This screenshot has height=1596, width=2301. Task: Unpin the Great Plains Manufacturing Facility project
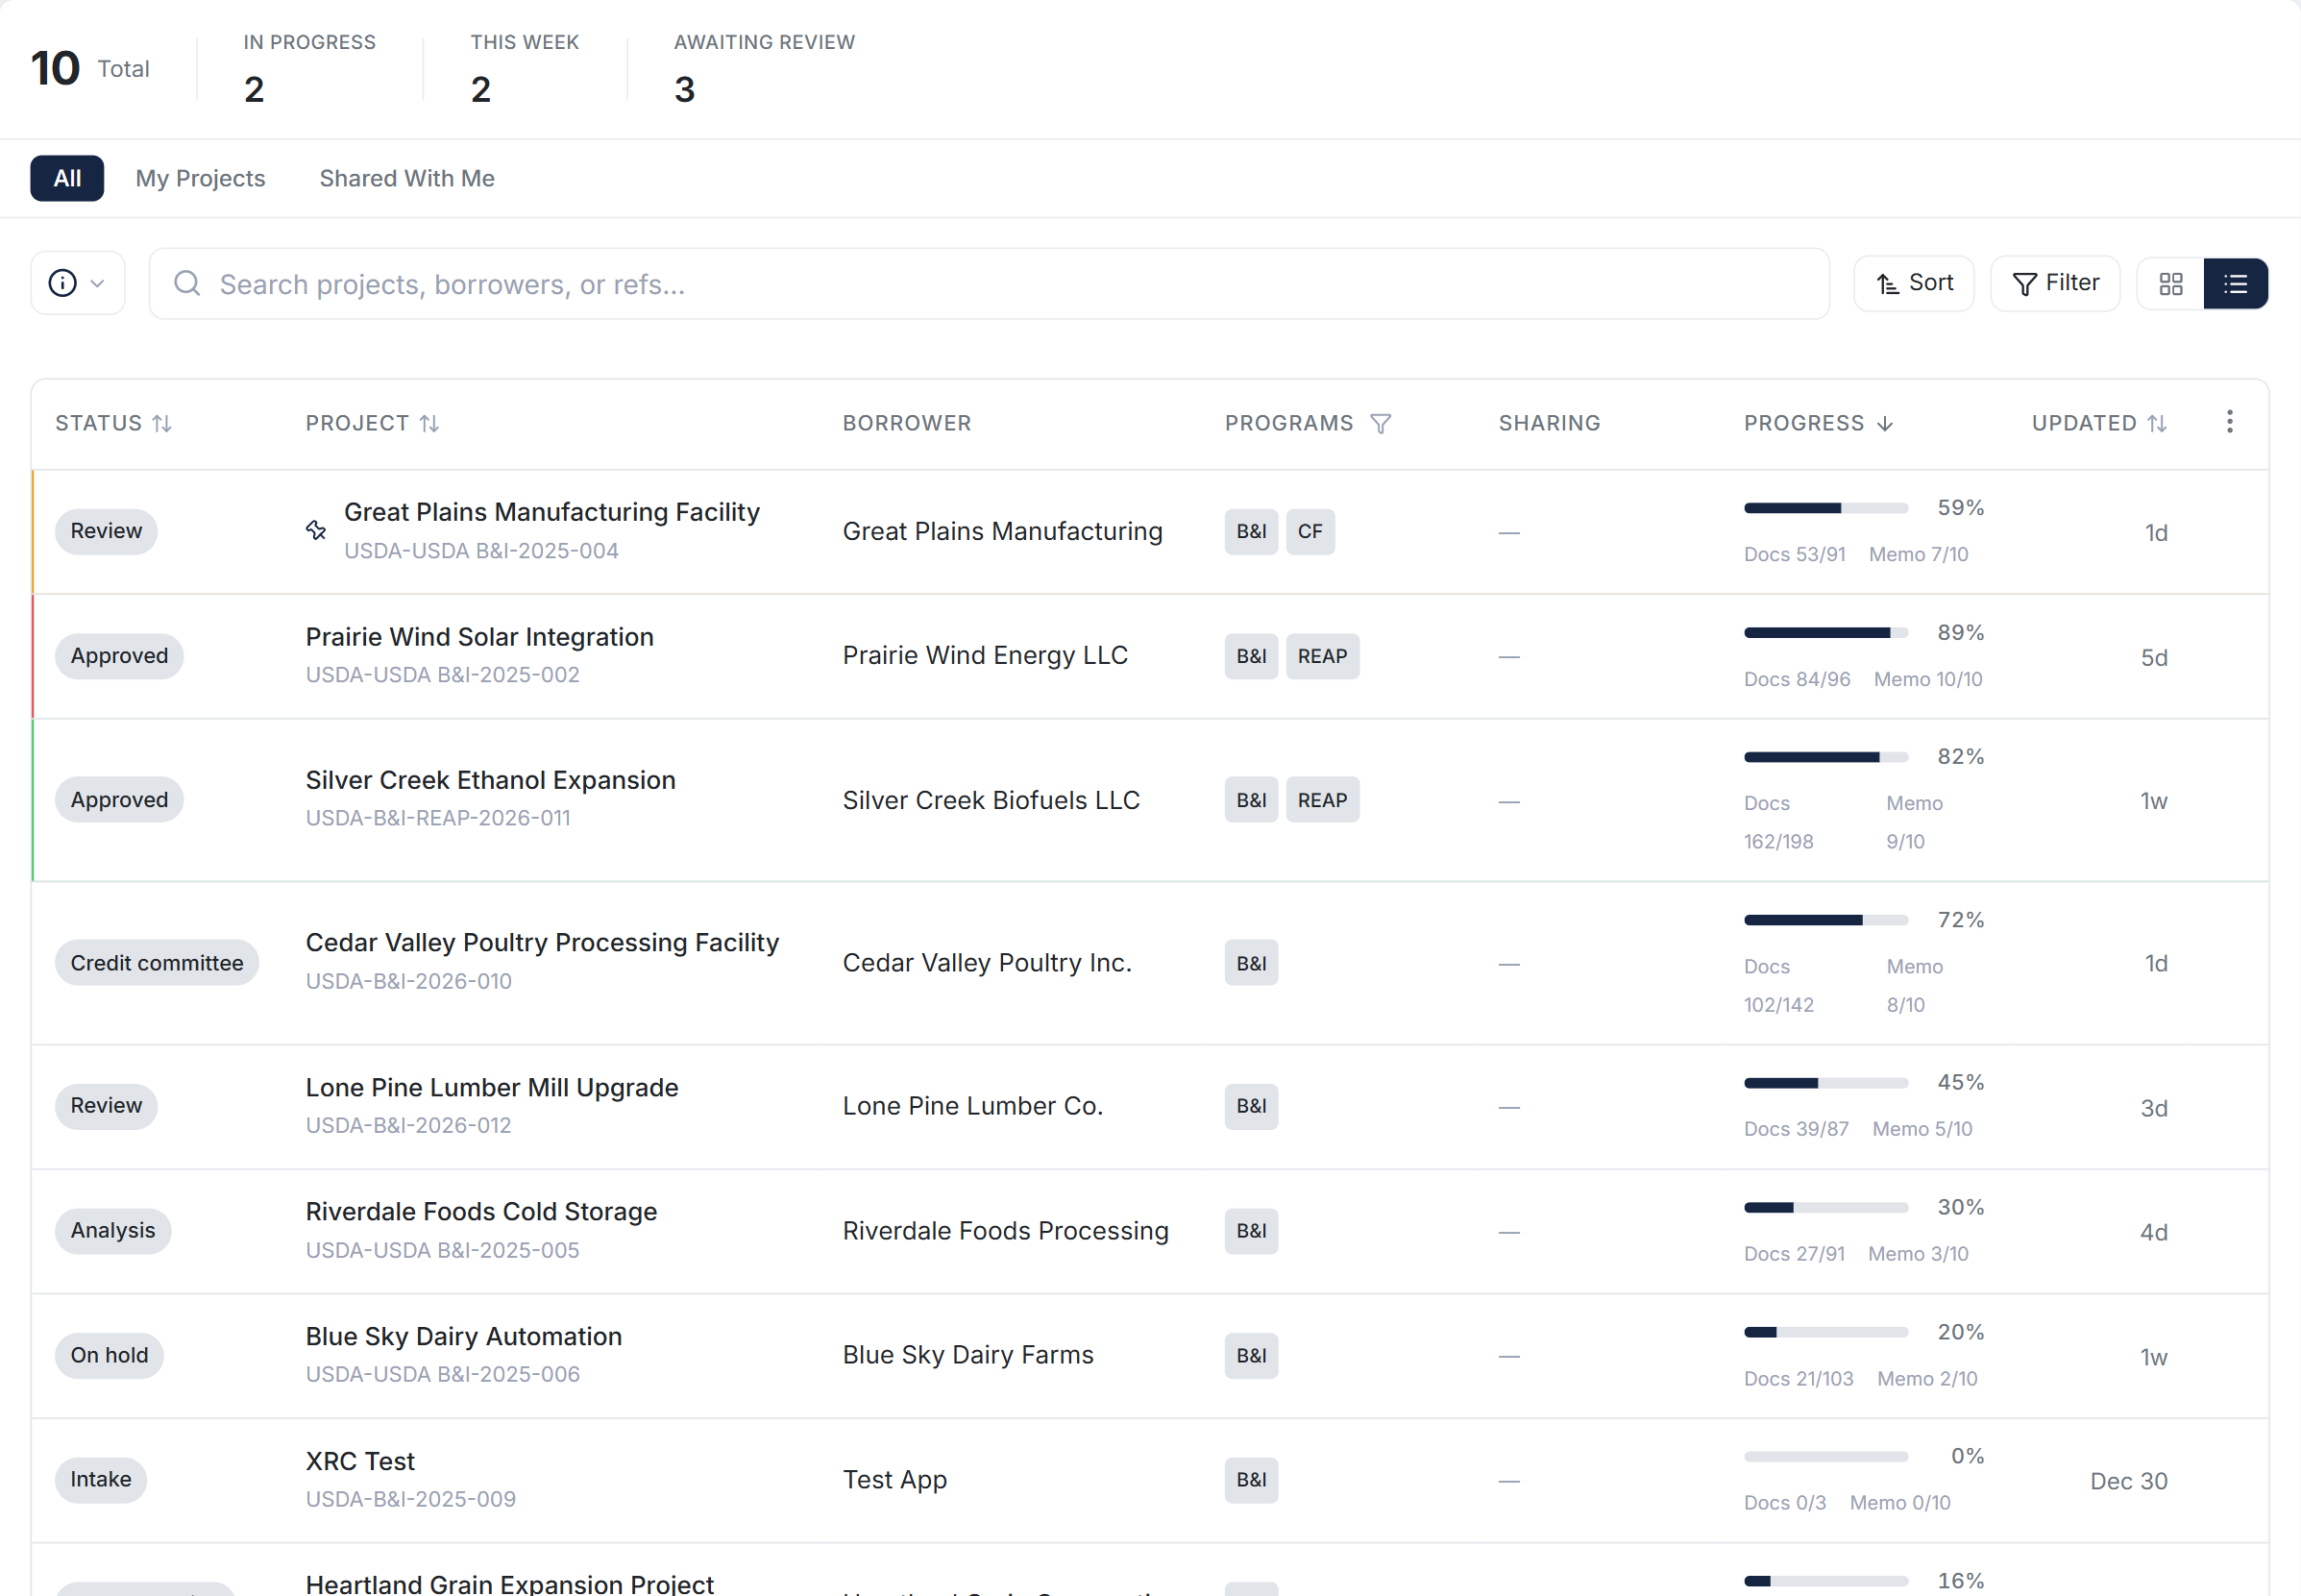click(x=316, y=529)
